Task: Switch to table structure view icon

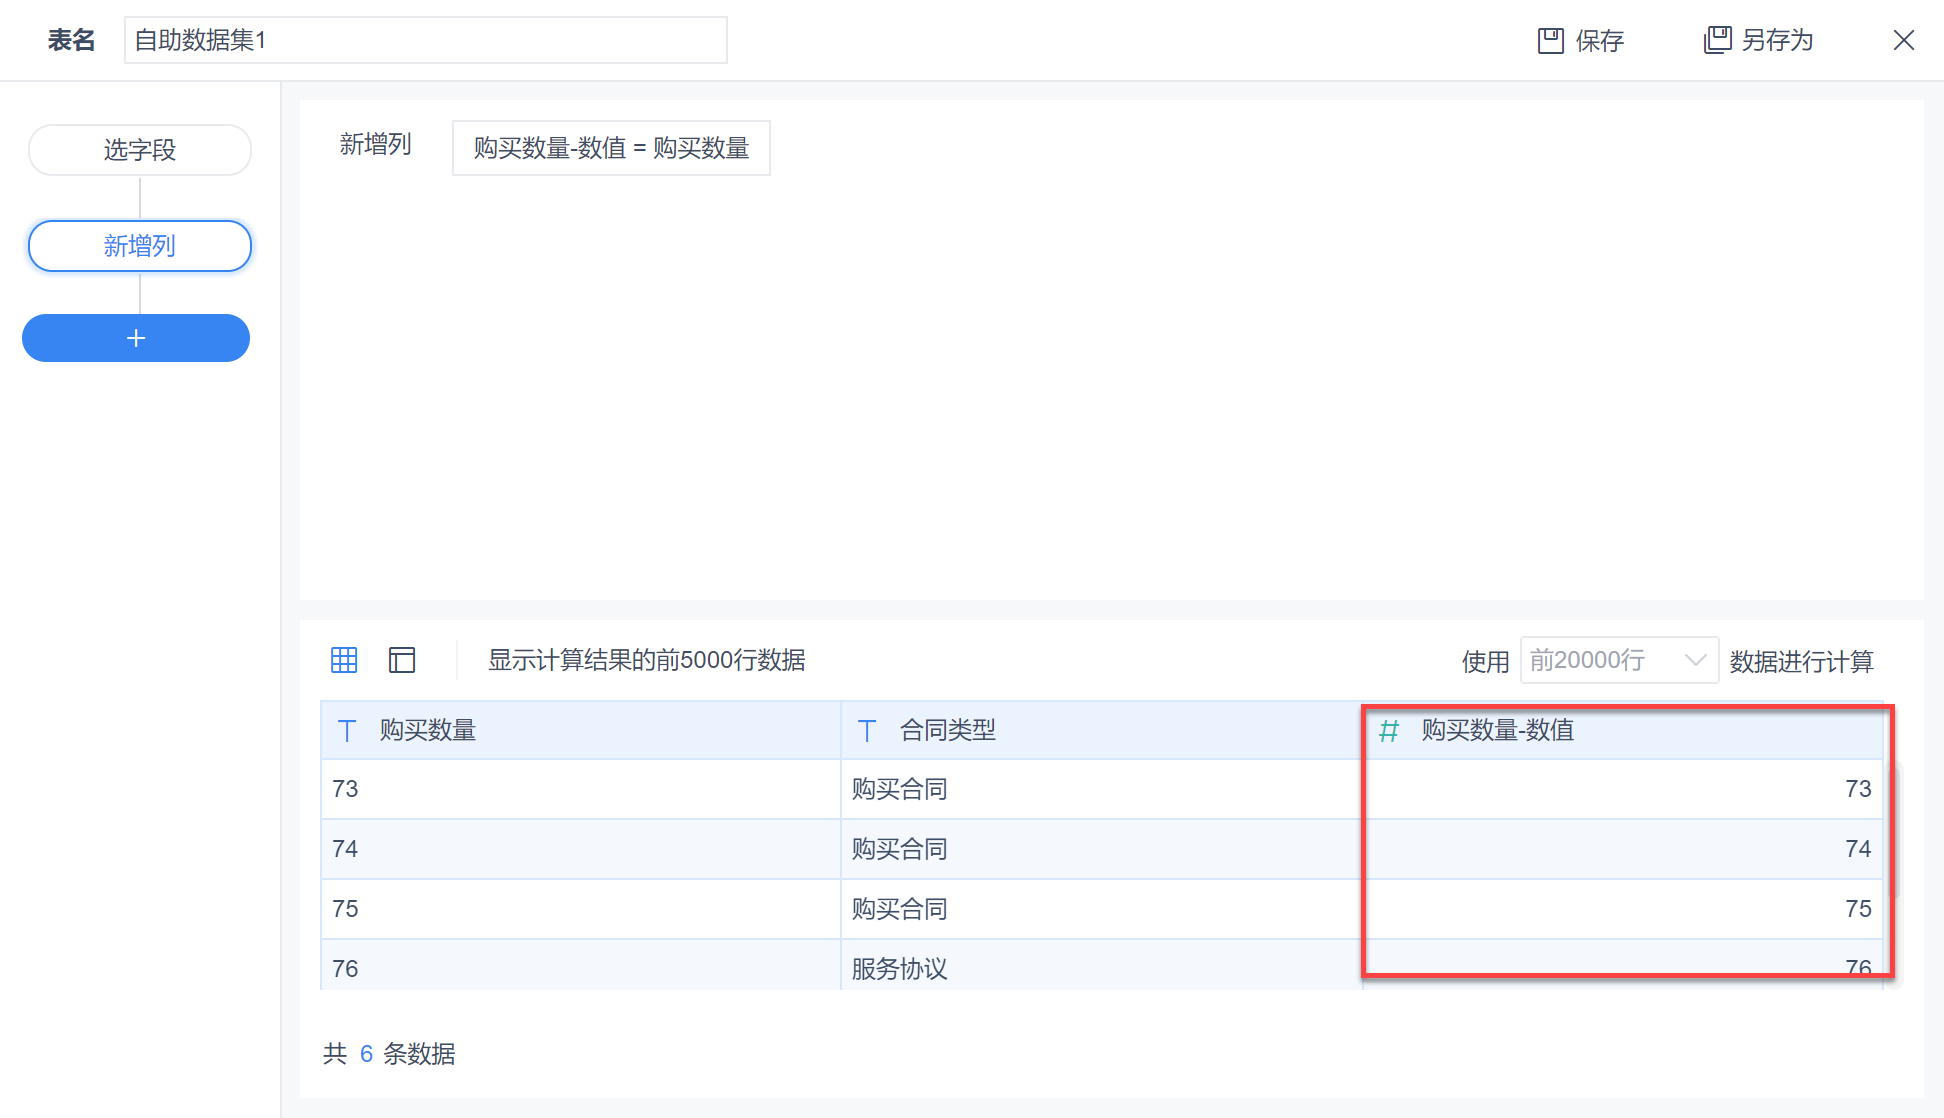Action: click(x=402, y=660)
